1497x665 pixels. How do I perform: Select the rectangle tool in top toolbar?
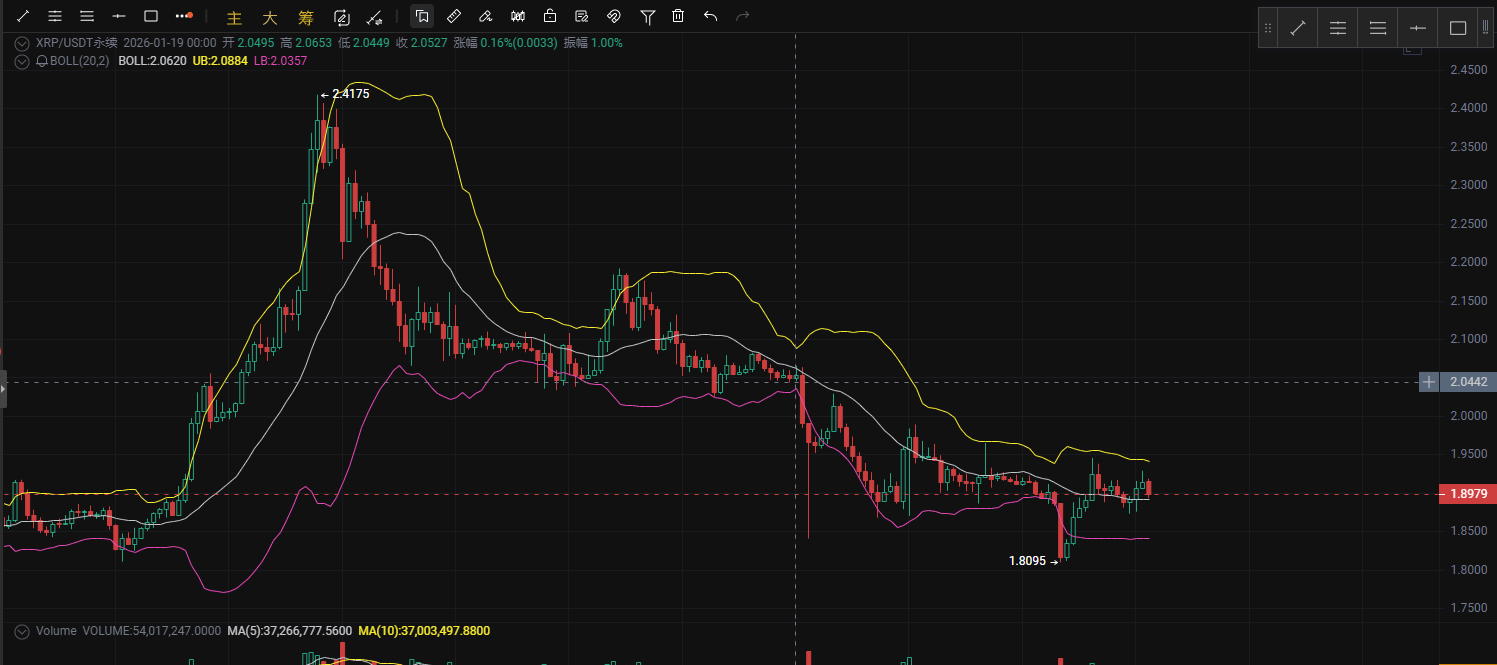click(151, 16)
